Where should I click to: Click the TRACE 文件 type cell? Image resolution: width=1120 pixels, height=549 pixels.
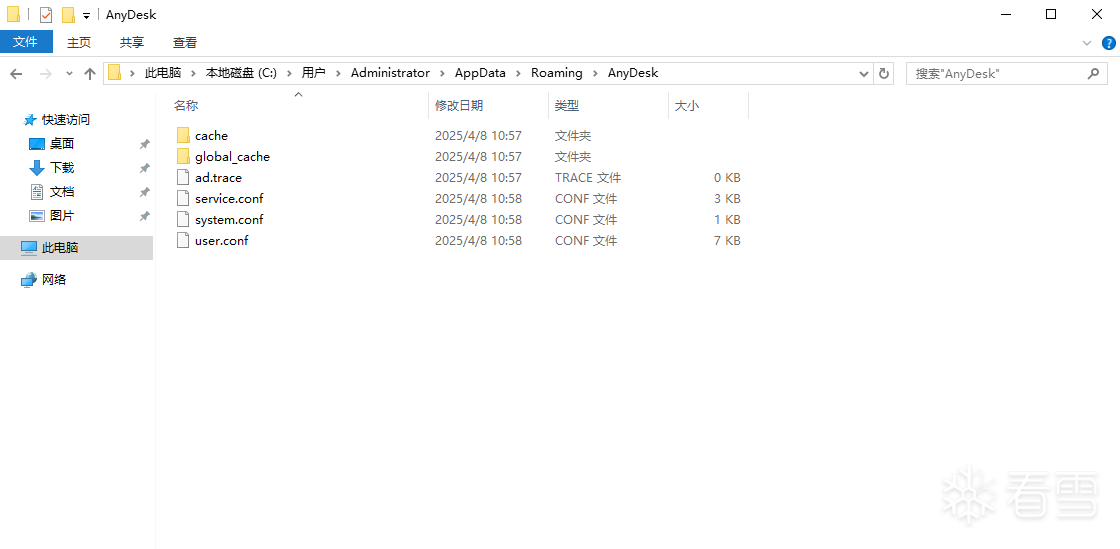(588, 178)
